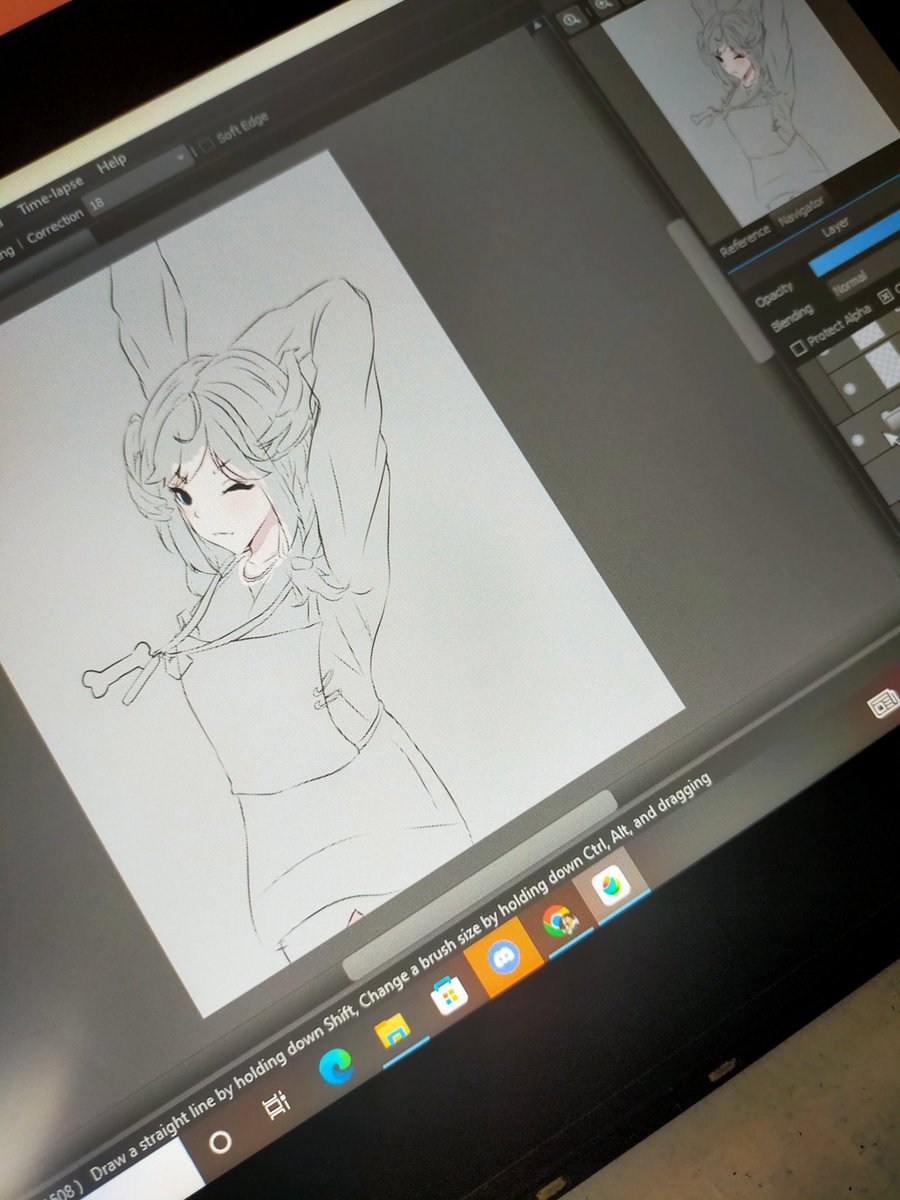The width and height of the screenshot is (900, 1200).
Task: Switch to the Reference tab
Action: [745, 239]
